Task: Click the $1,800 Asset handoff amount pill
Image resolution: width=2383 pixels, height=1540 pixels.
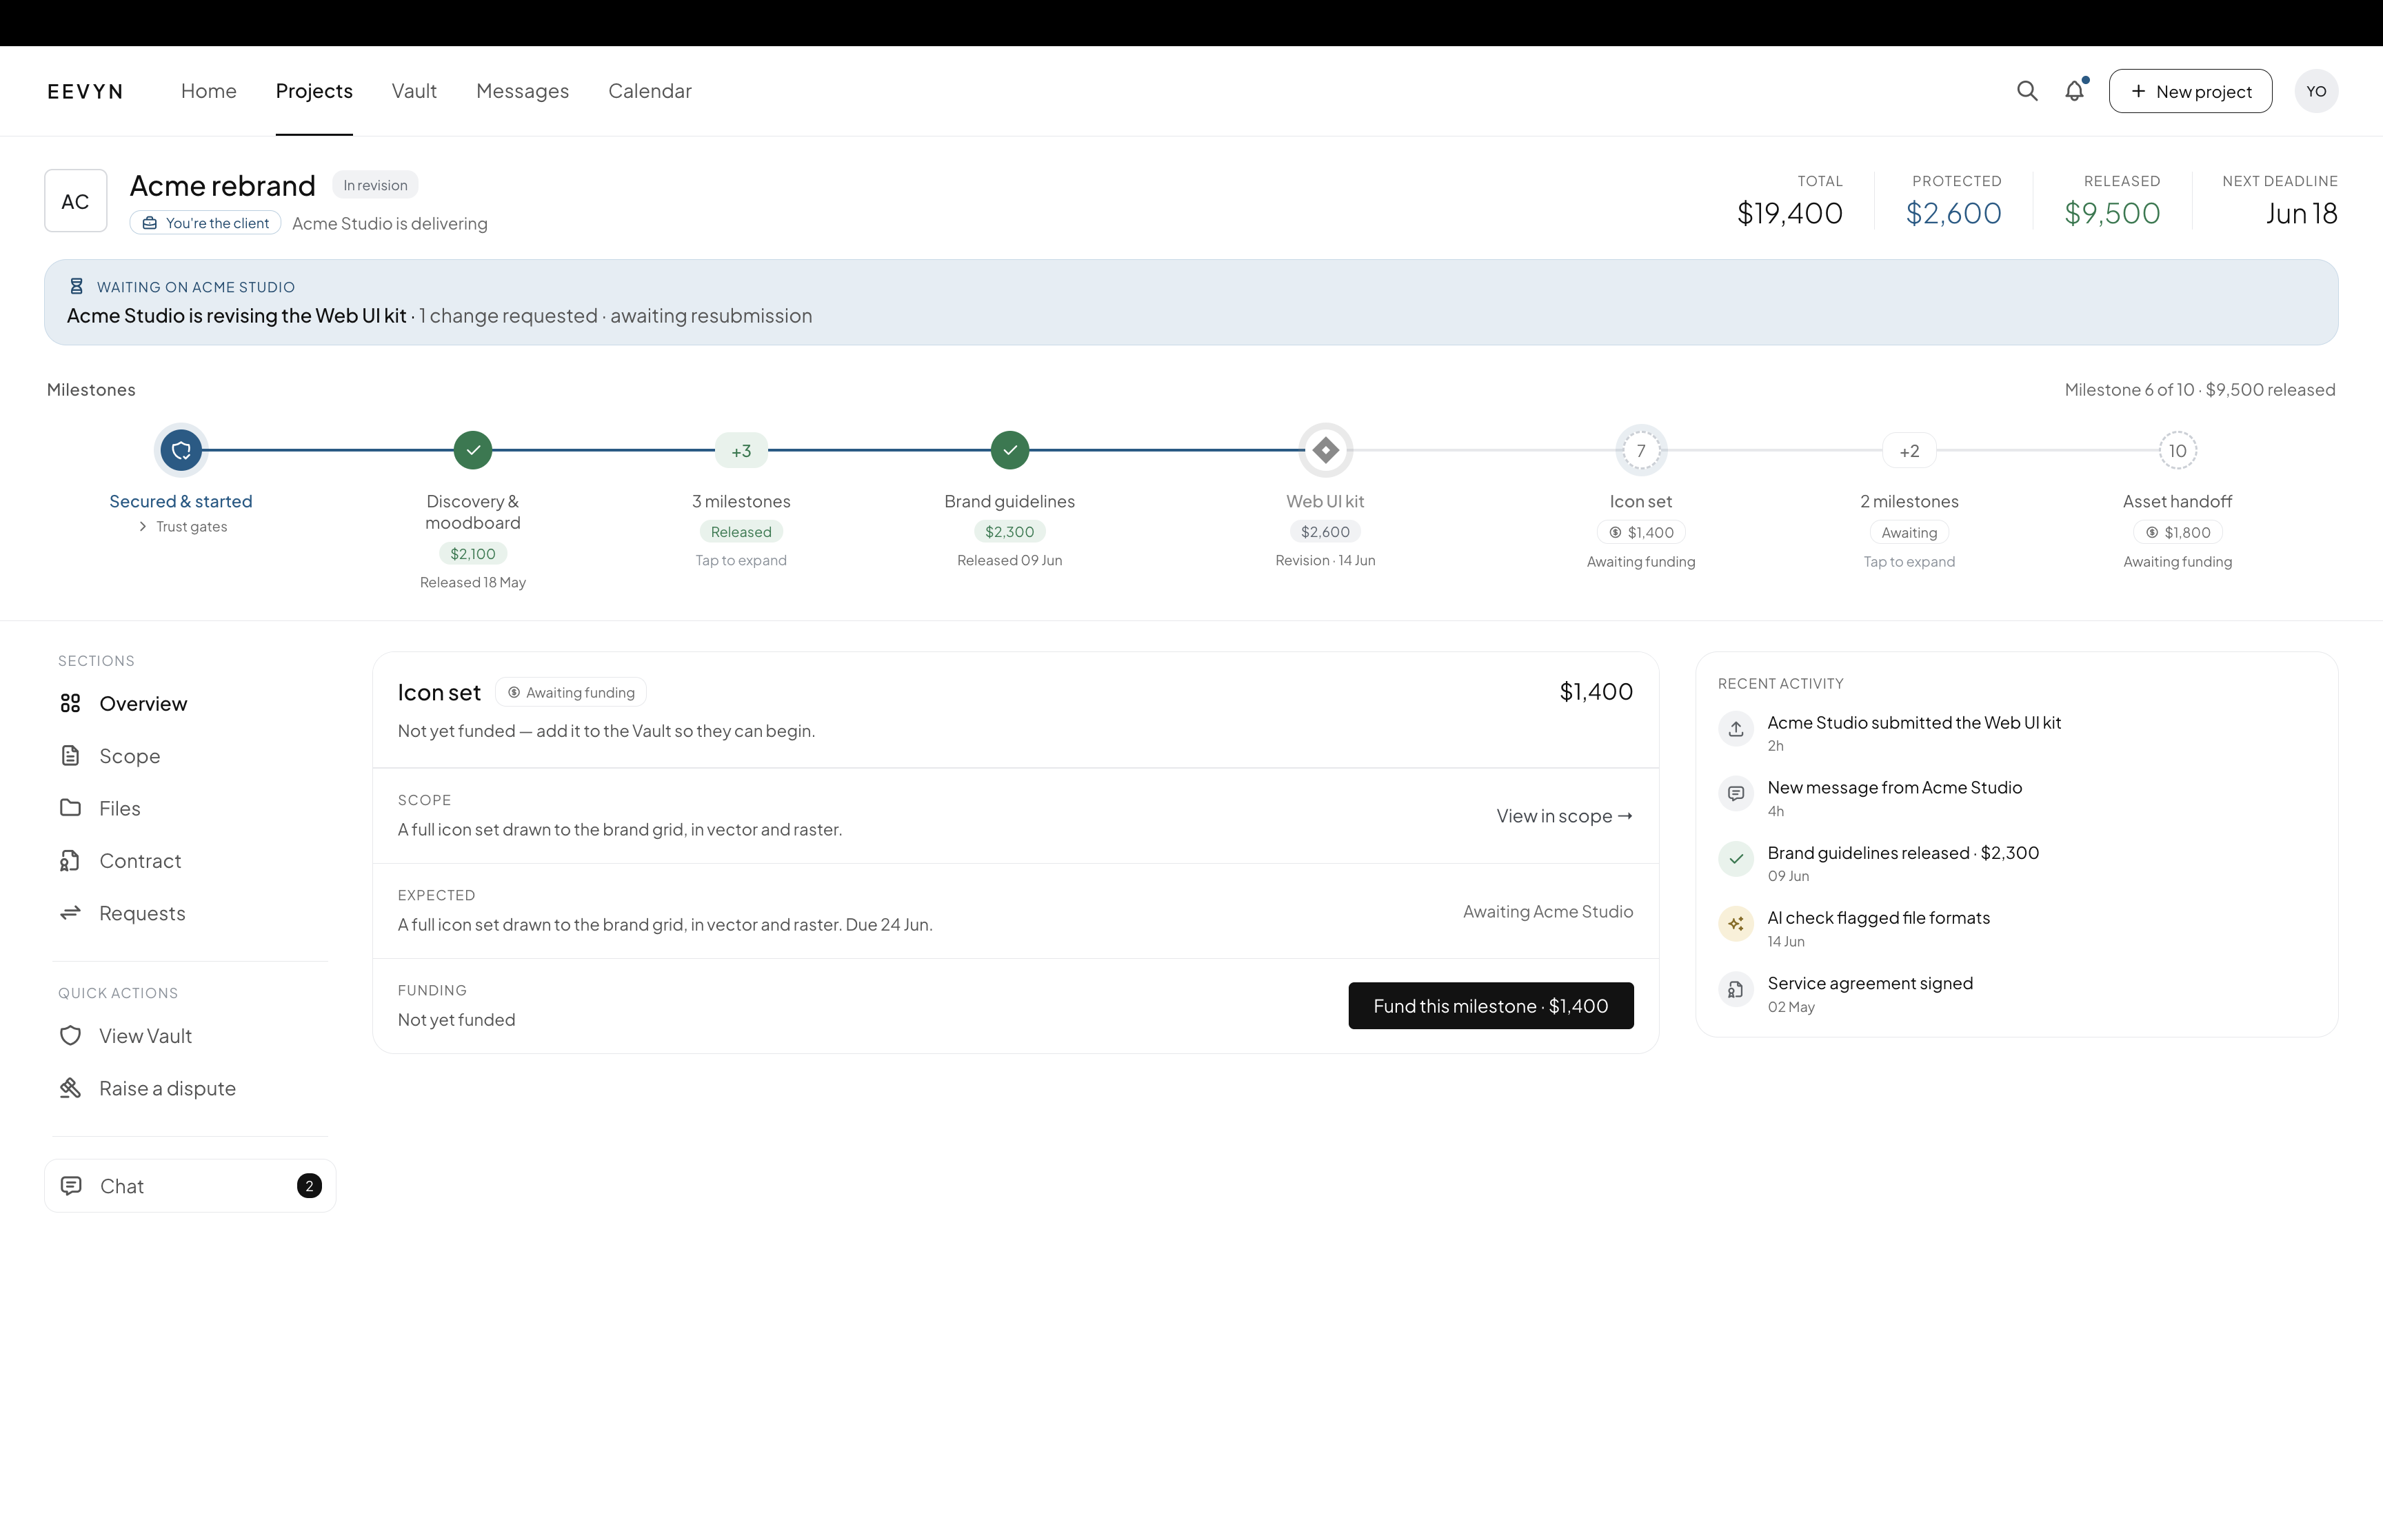Action: tap(2178, 533)
